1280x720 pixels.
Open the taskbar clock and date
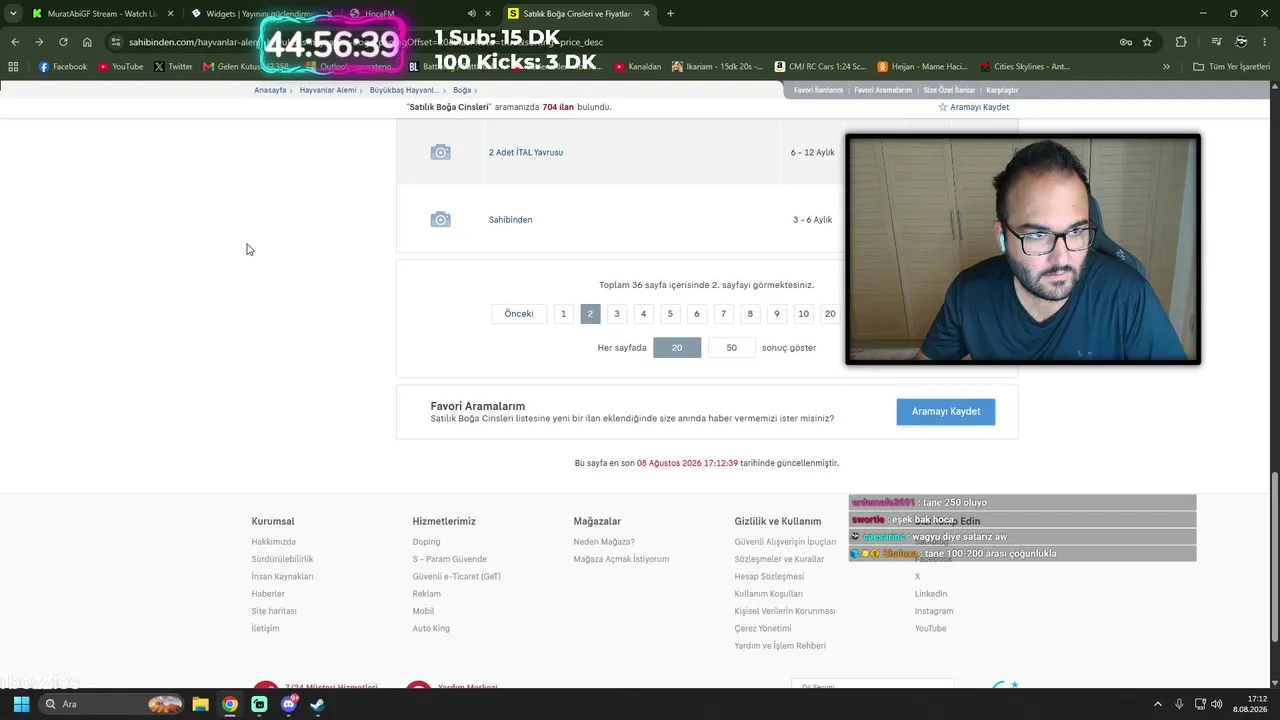click(x=1251, y=704)
